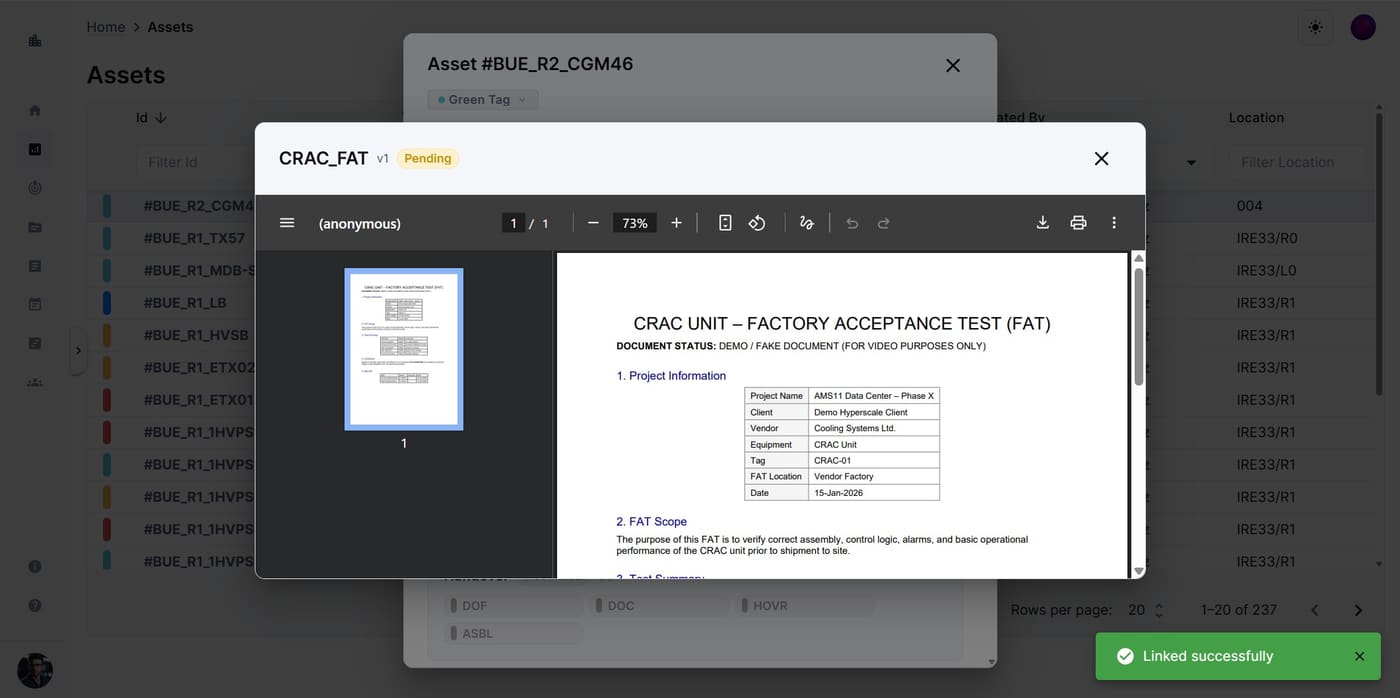Open the folder icon in left sidebar
This screenshot has width=1400, height=698.
click(35, 227)
